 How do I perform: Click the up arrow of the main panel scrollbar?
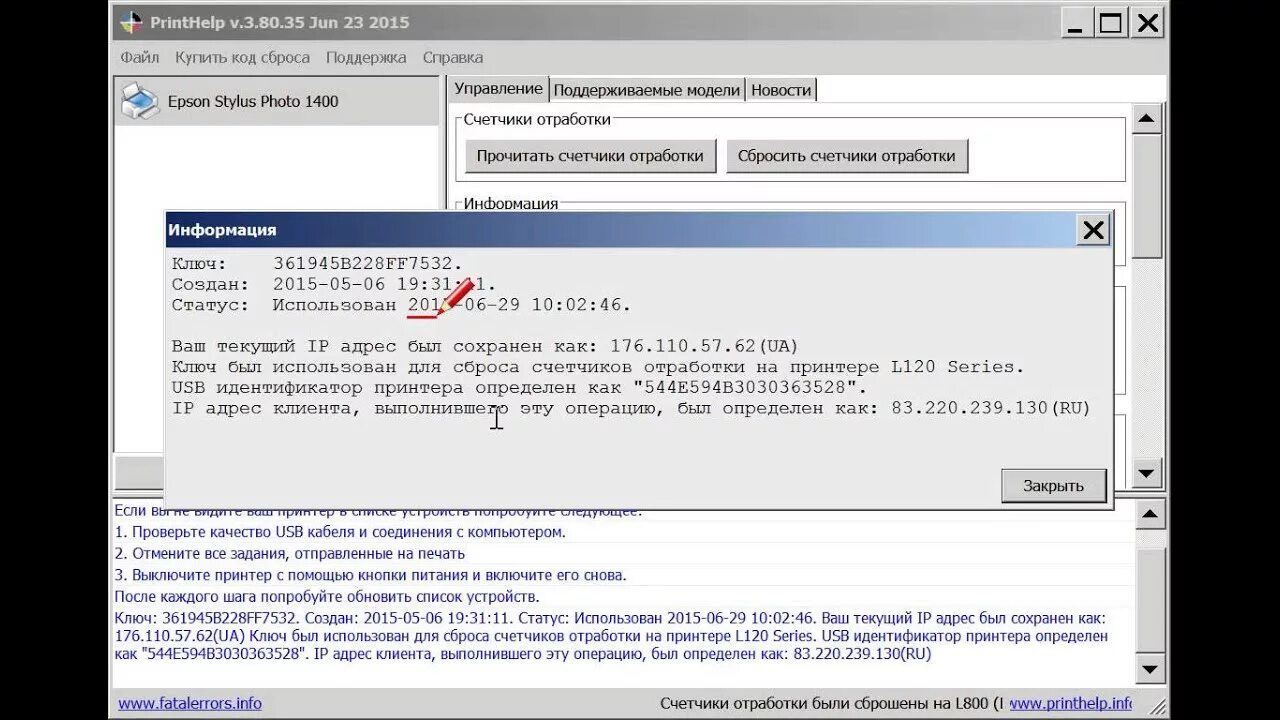[1147, 120]
